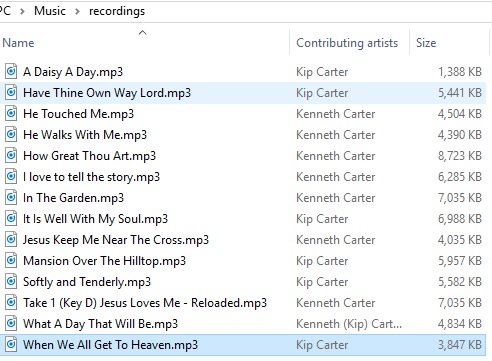The height and width of the screenshot is (361, 492).
Task: Click the icon of Take 1 (Key D) Jesus Loves Me
Action: point(11,302)
